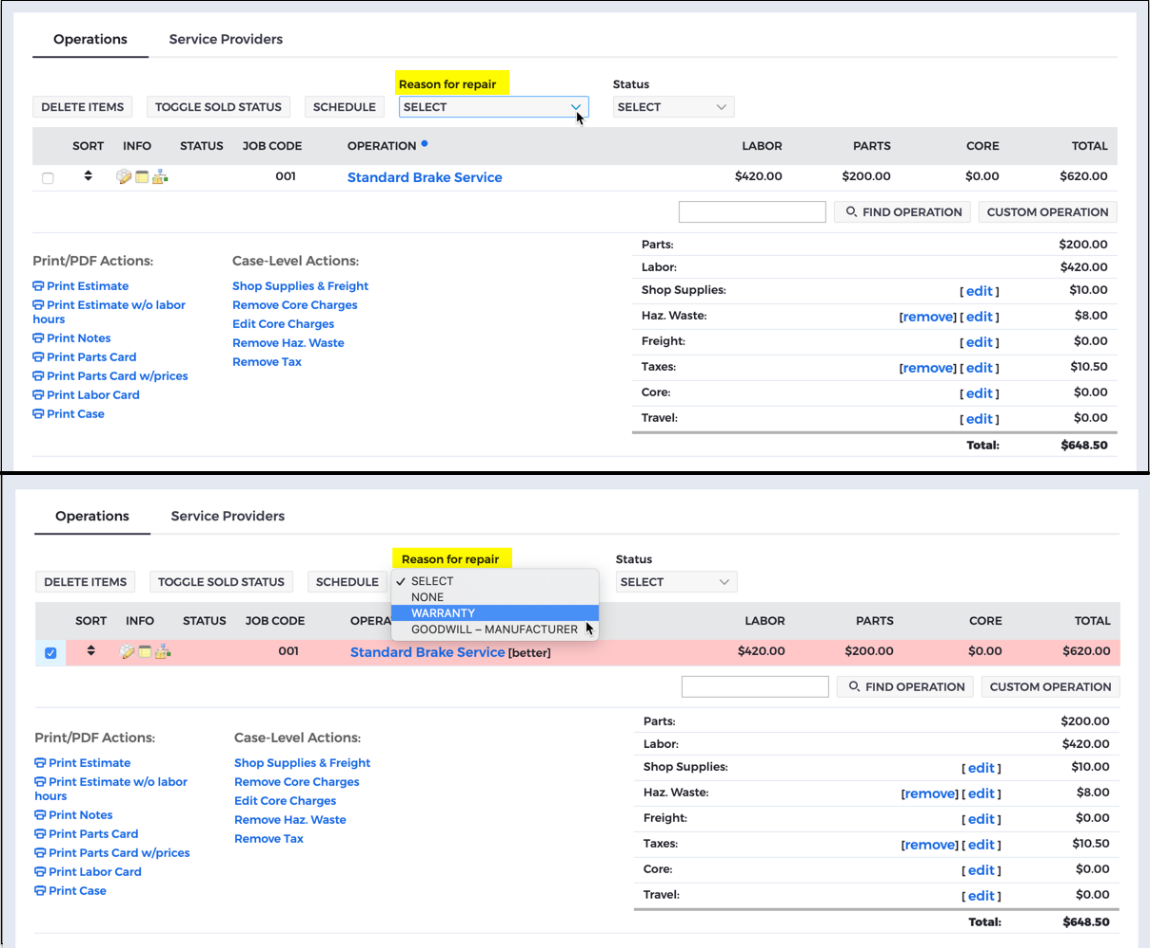Image resolution: width=1150 pixels, height=948 pixels.
Task: Click the sort arrows in the unchecked 001 row
Action: click(88, 175)
